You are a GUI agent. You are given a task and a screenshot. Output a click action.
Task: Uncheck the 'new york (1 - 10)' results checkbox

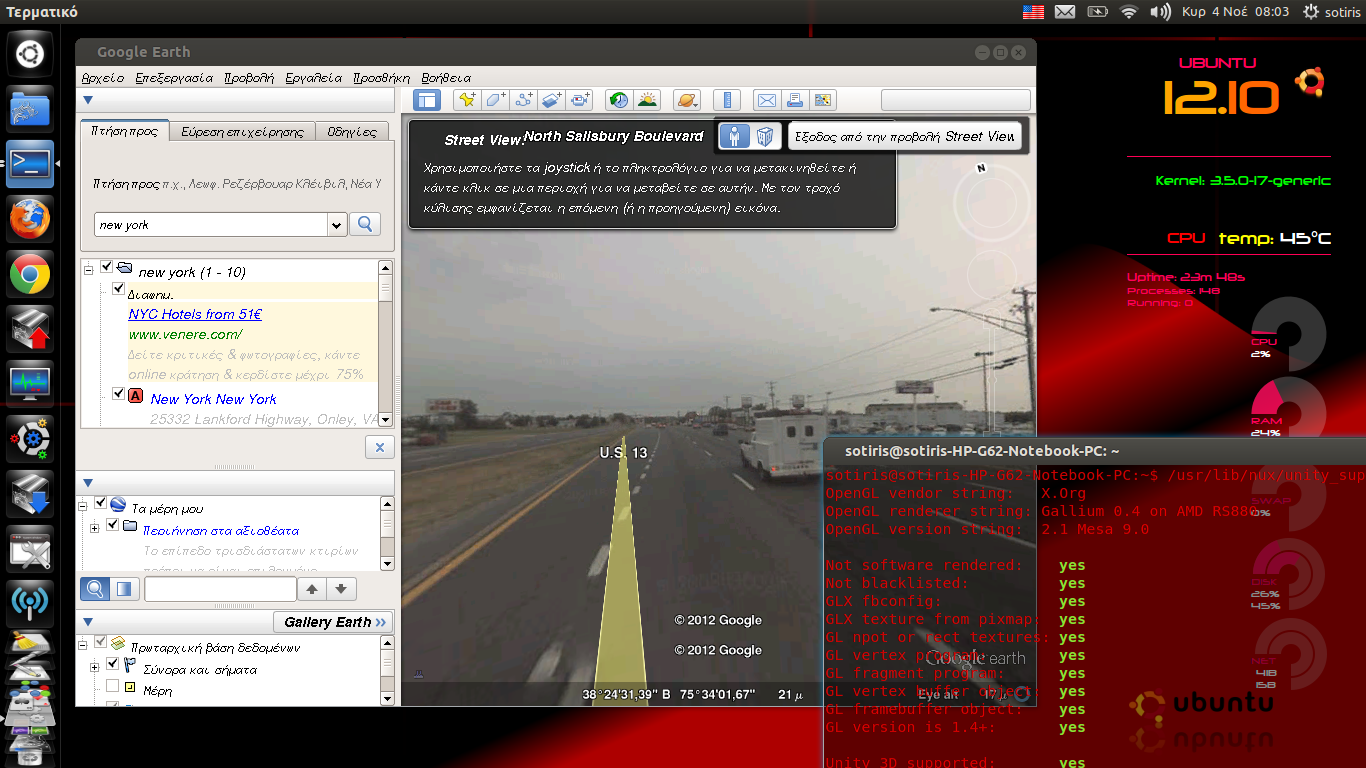[x=107, y=267]
